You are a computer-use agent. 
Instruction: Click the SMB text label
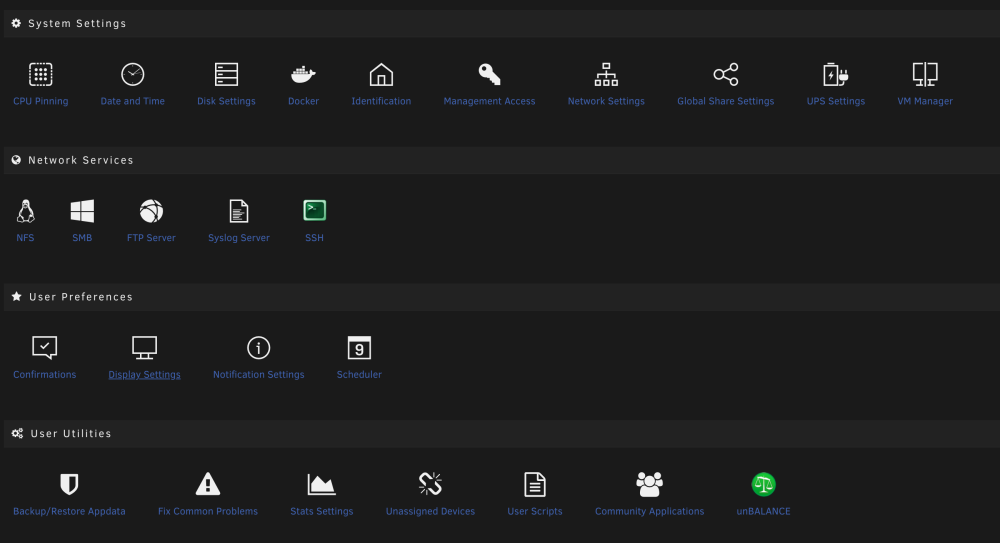click(x=82, y=237)
